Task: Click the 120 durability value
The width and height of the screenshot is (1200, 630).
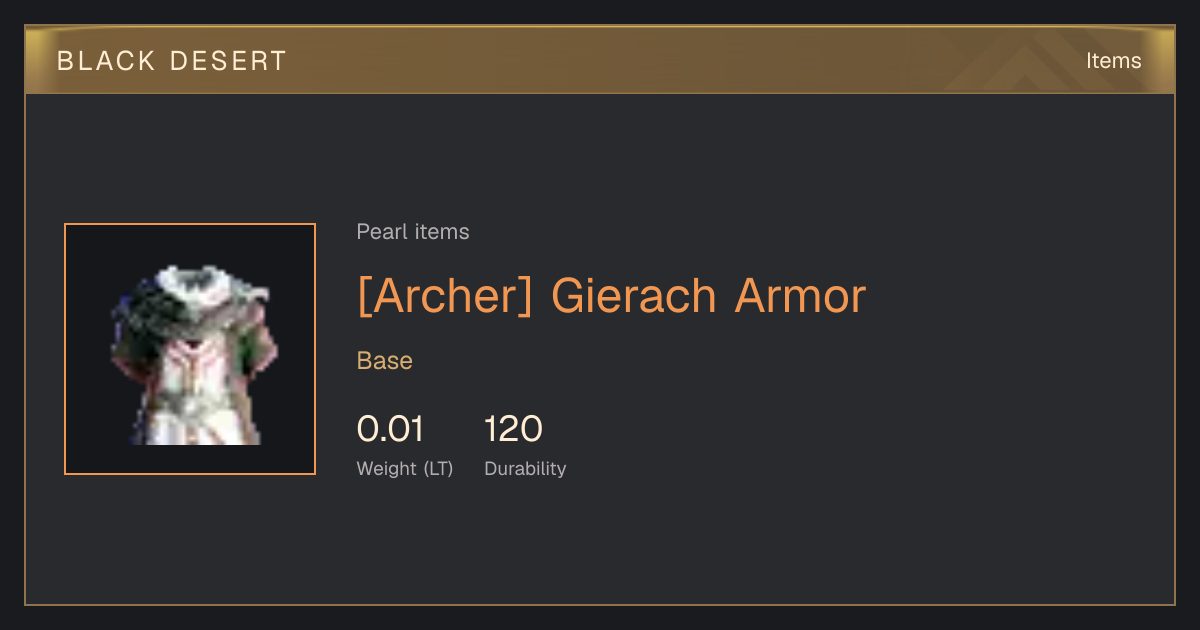Action: 513,429
